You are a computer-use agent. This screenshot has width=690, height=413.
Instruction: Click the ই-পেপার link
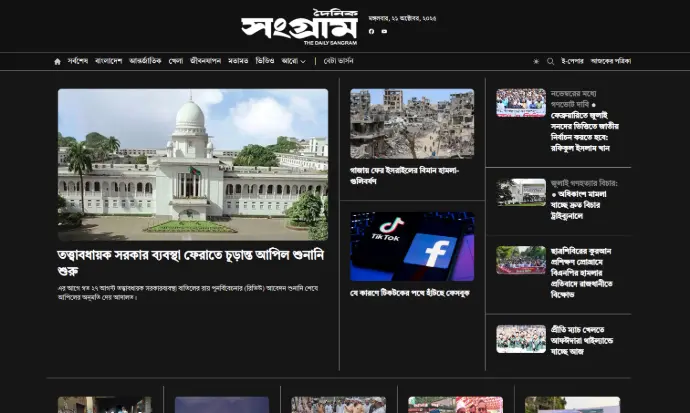click(x=572, y=61)
